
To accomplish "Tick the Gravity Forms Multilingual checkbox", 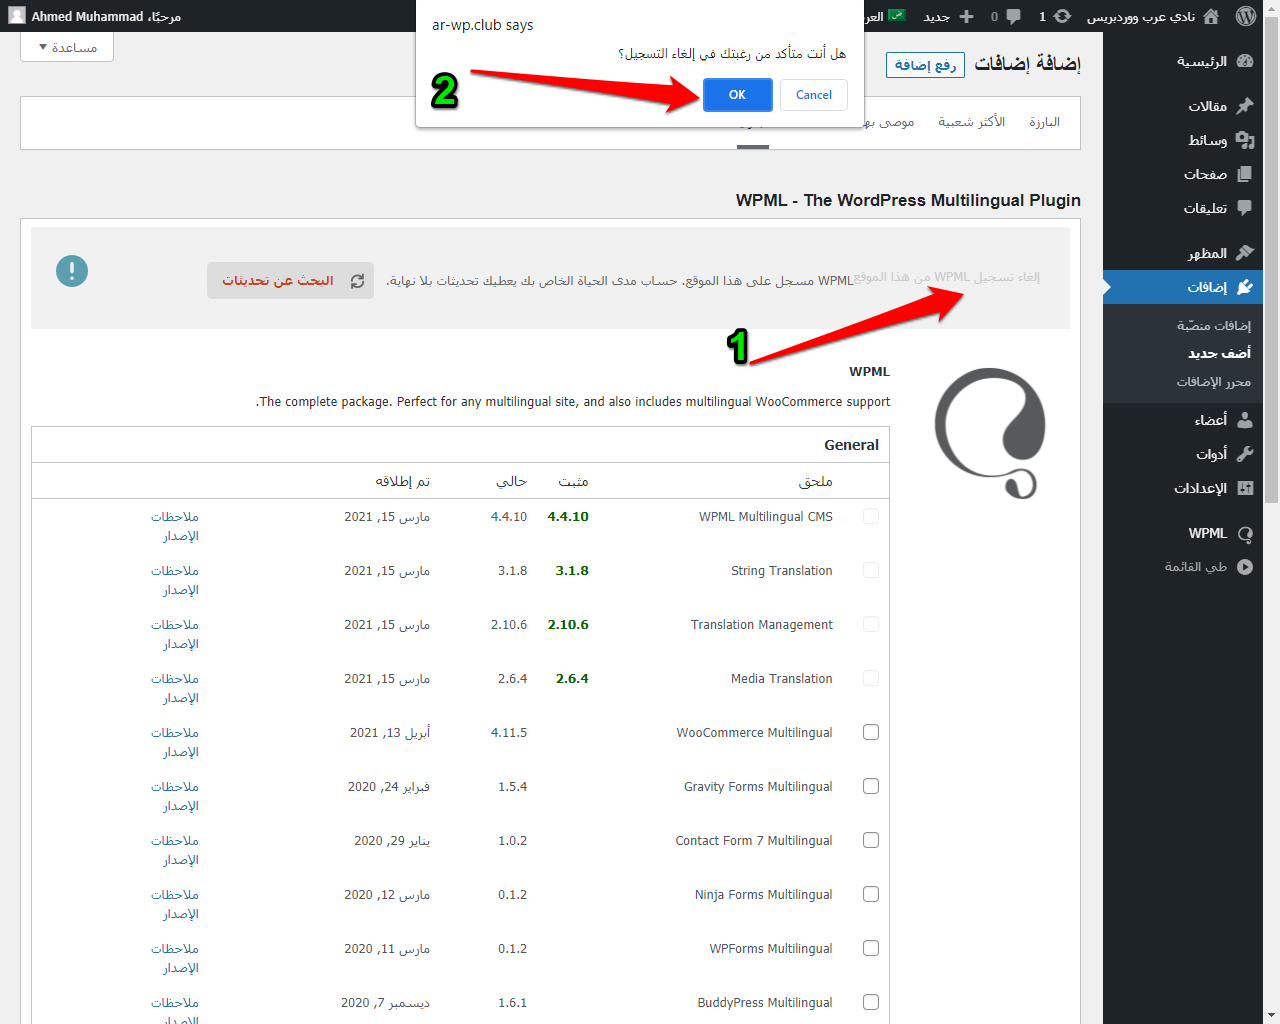I will click(x=871, y=786).
